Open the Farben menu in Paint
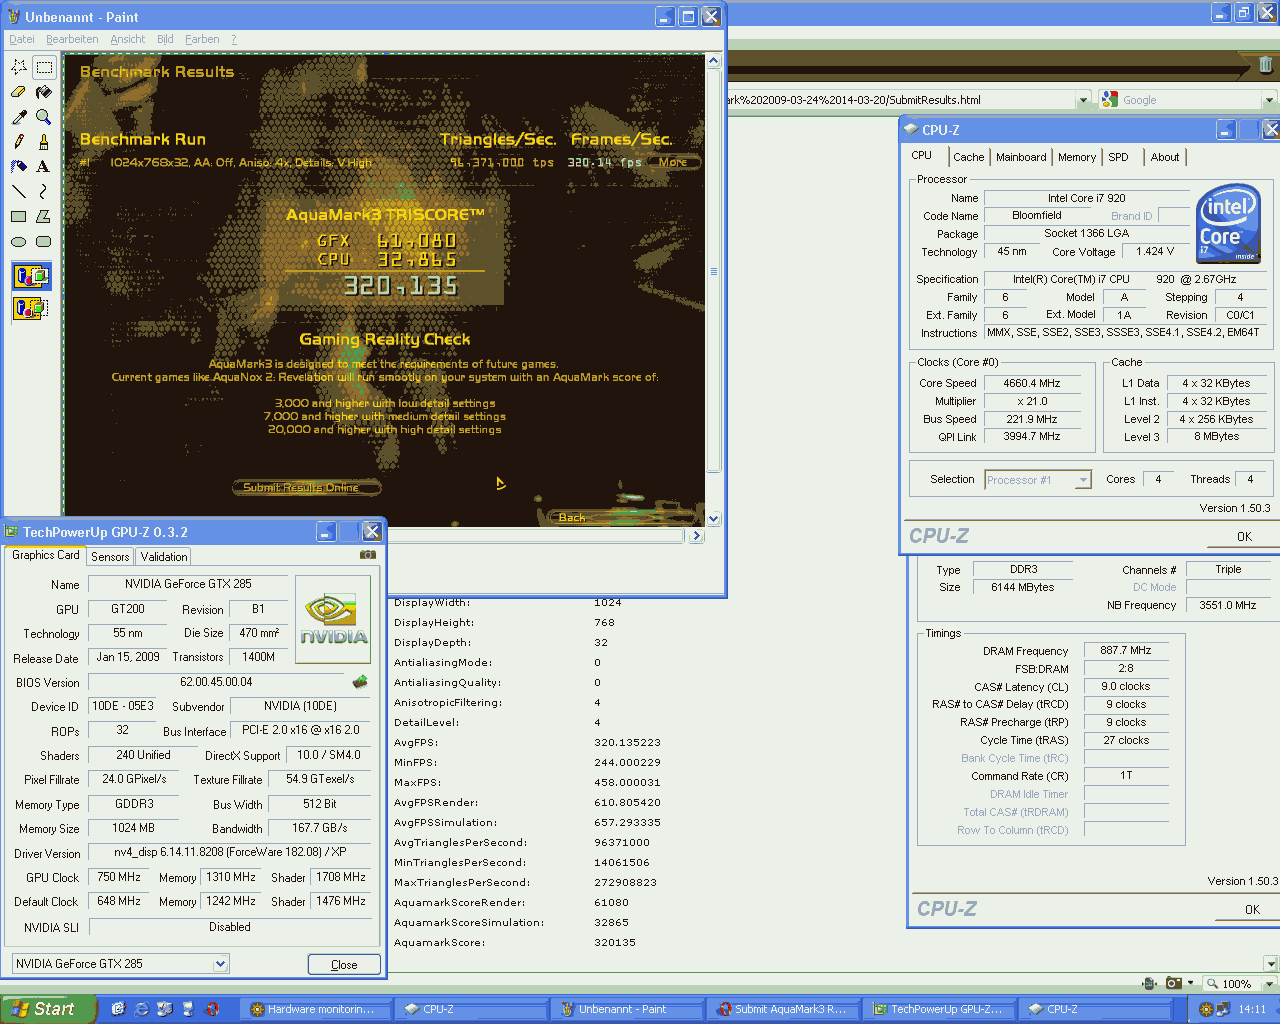The image size is (1280, 1024). click(202, 39)
